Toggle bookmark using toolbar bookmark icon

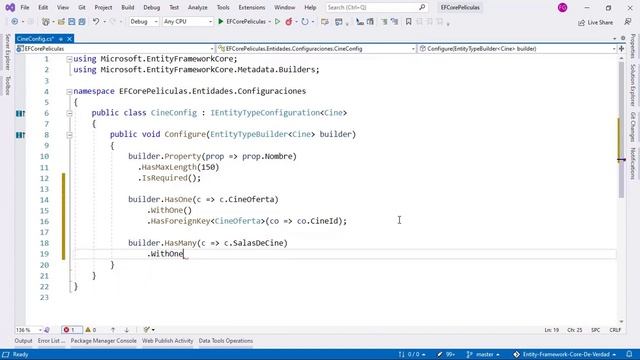tap(408, 22)
